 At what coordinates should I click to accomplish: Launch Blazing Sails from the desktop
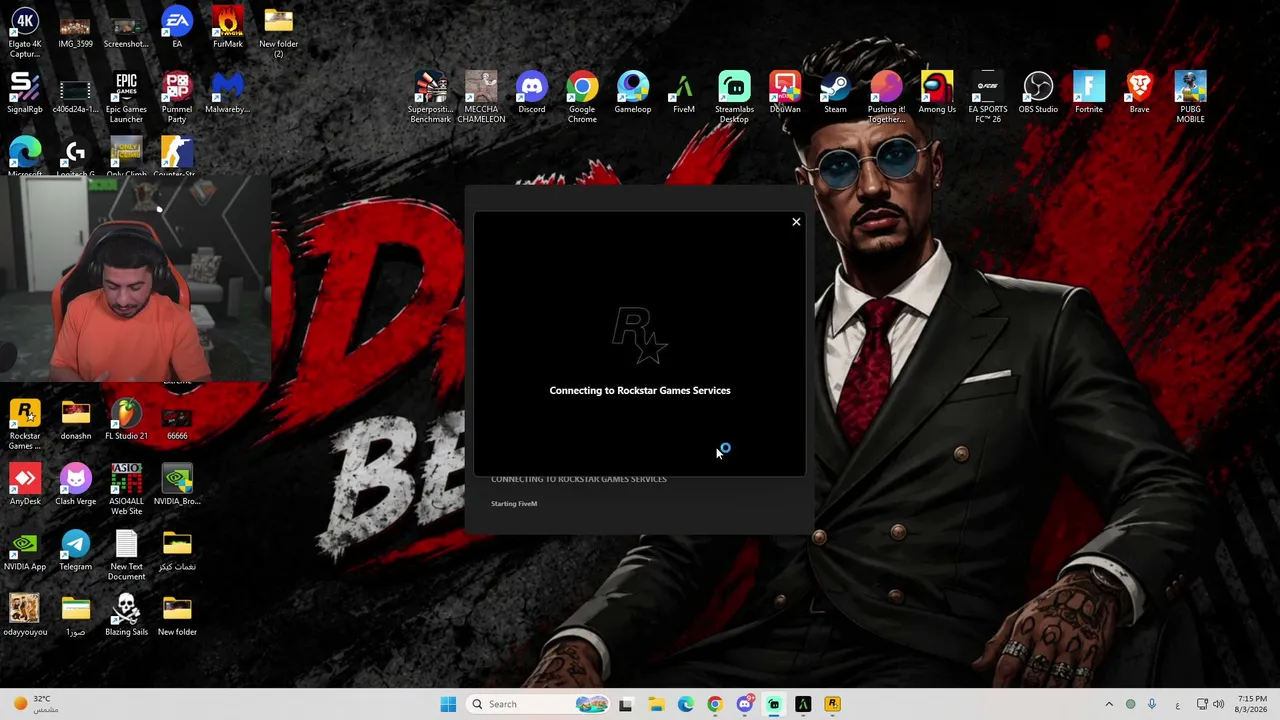click(126, 616)
